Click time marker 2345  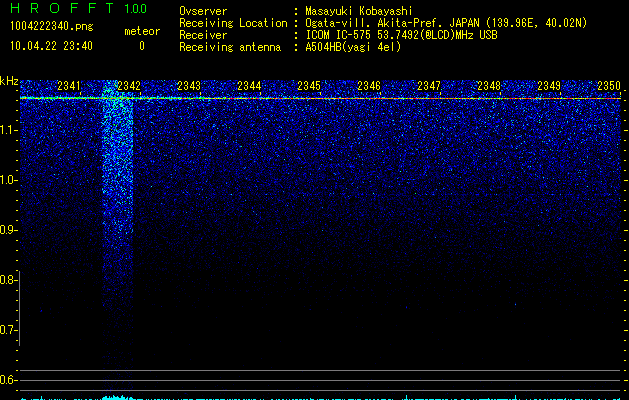(309, 86)
